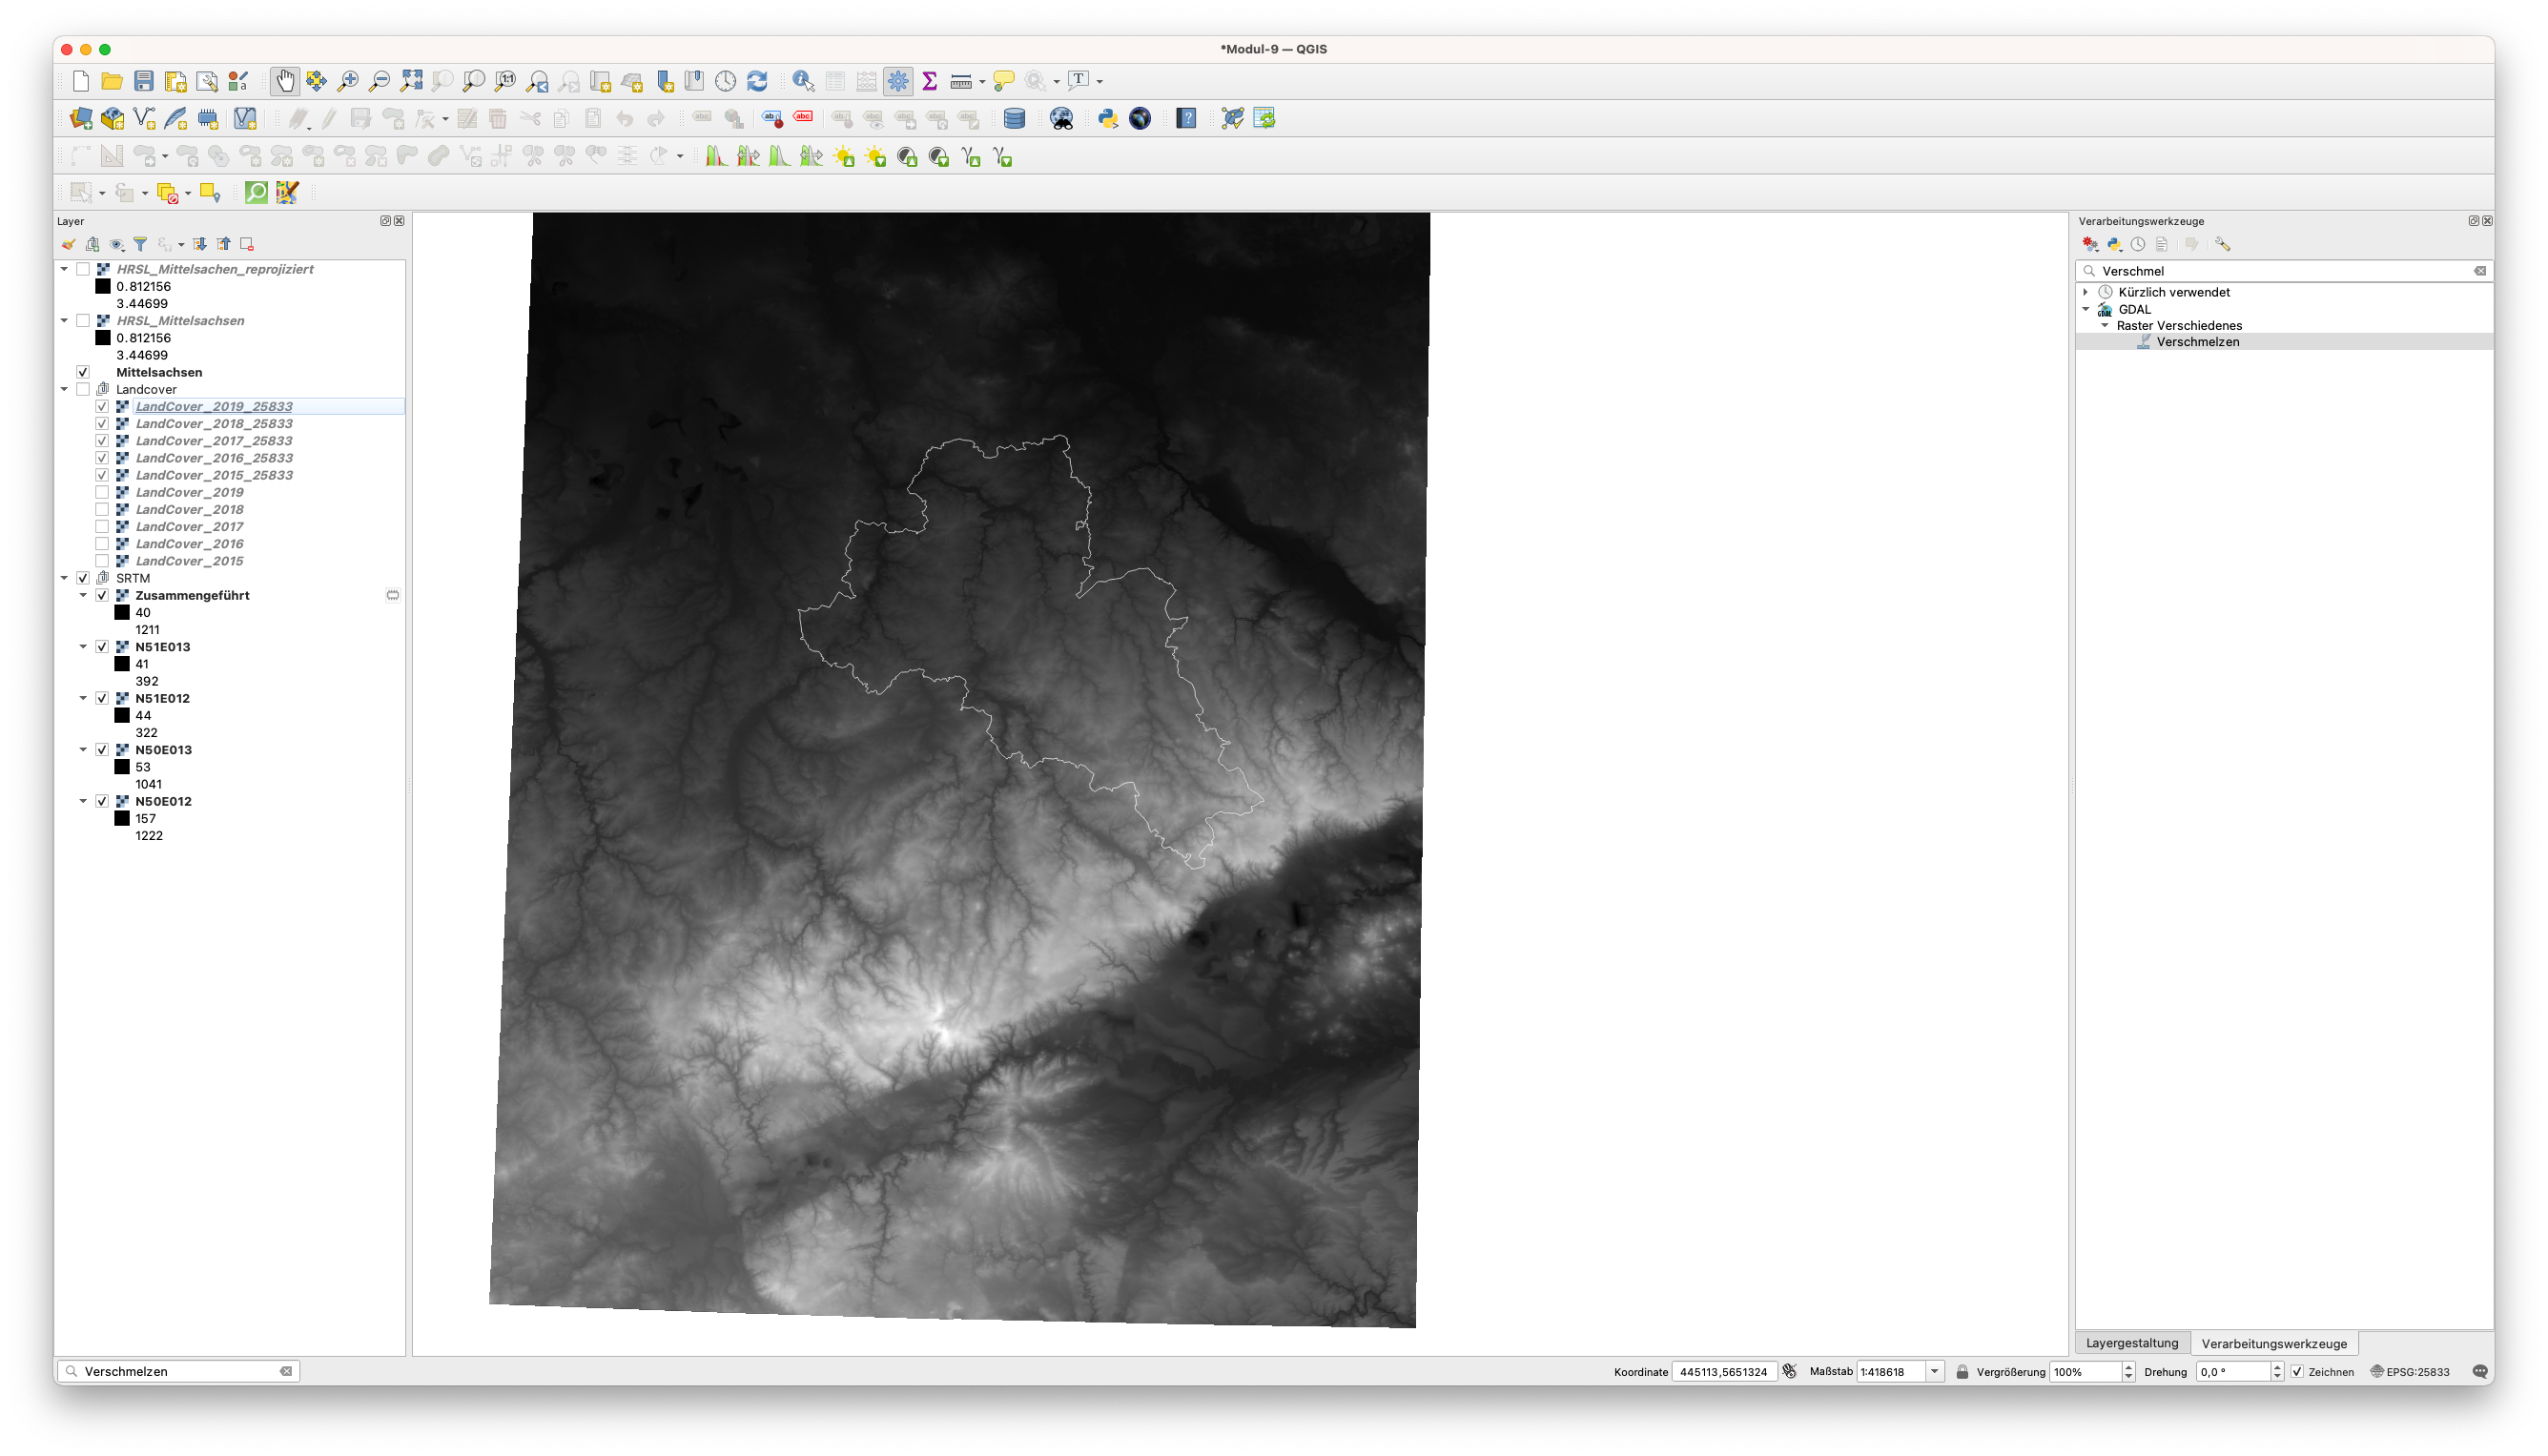Open an existing project folder icon
This screenshot has height=1456, width=2548.
pos(112,81)
